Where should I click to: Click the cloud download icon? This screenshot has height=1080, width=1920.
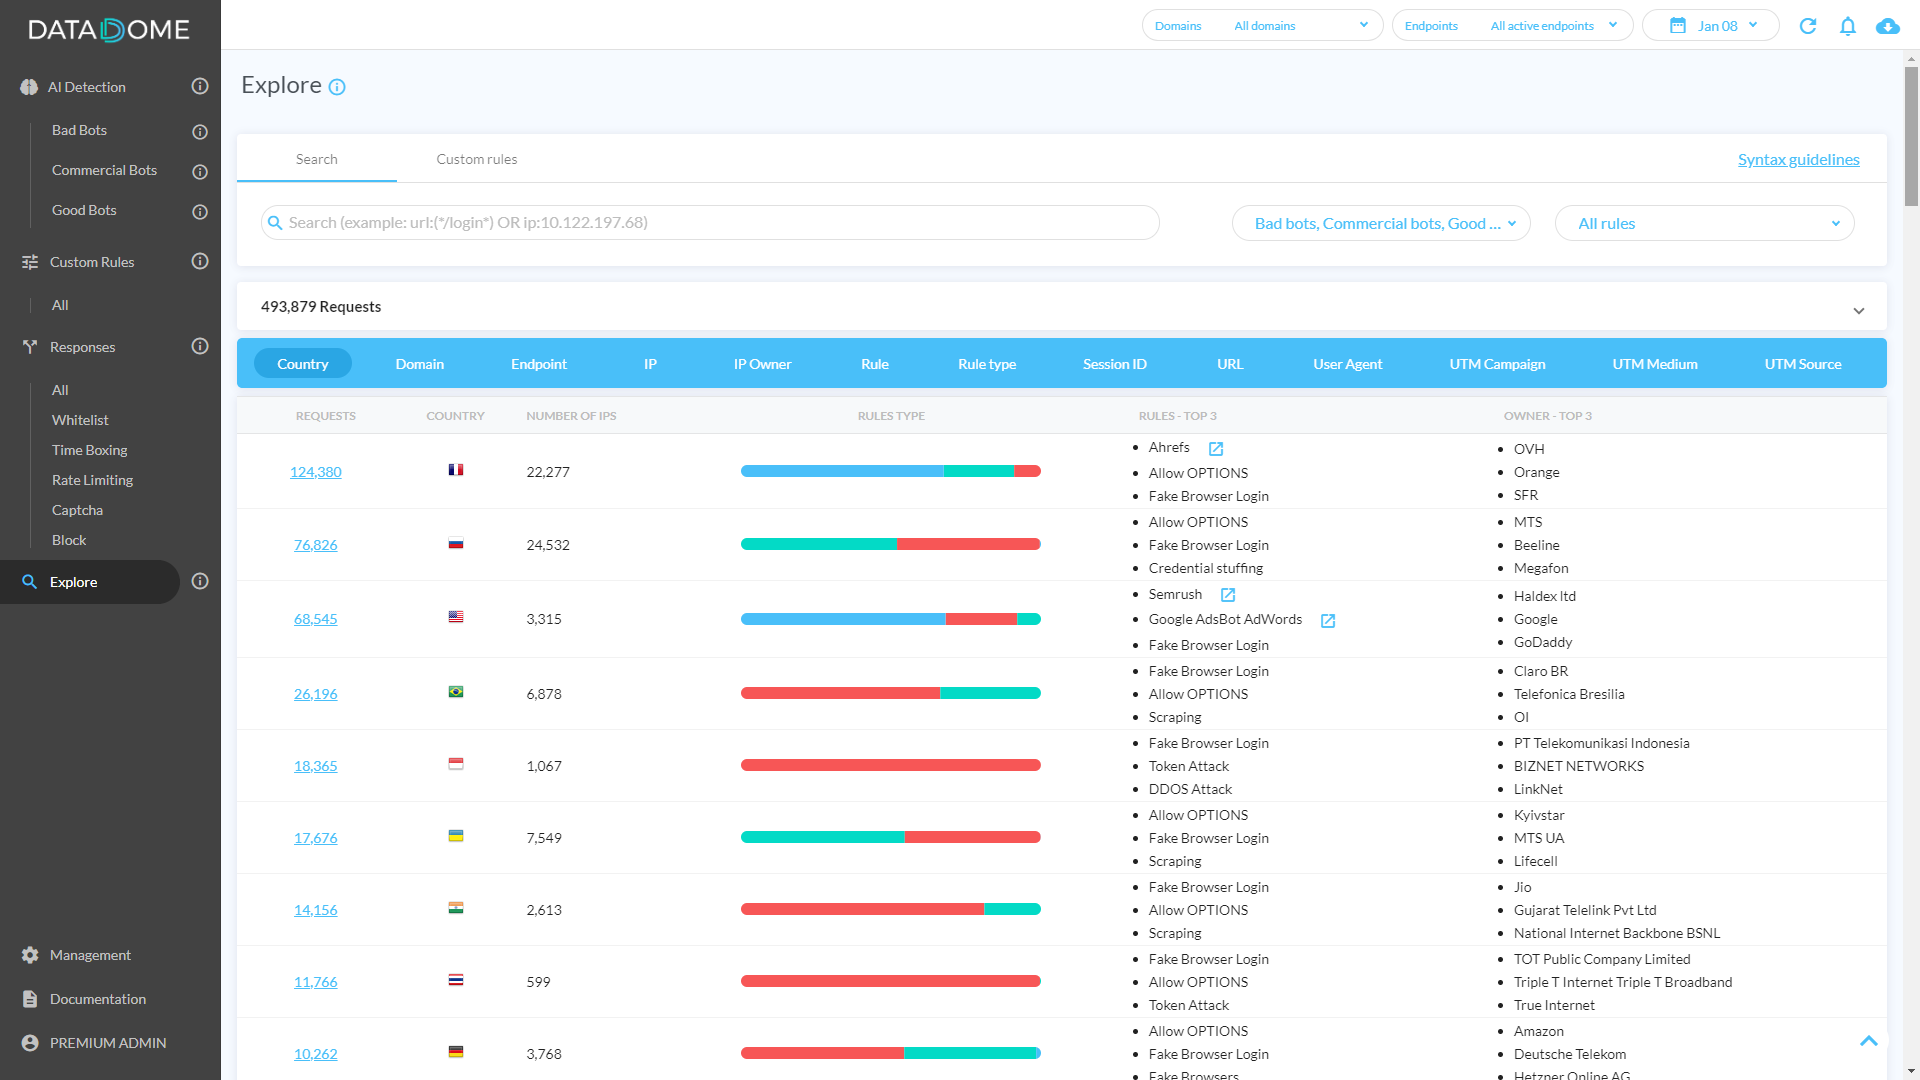(1888, 26)
